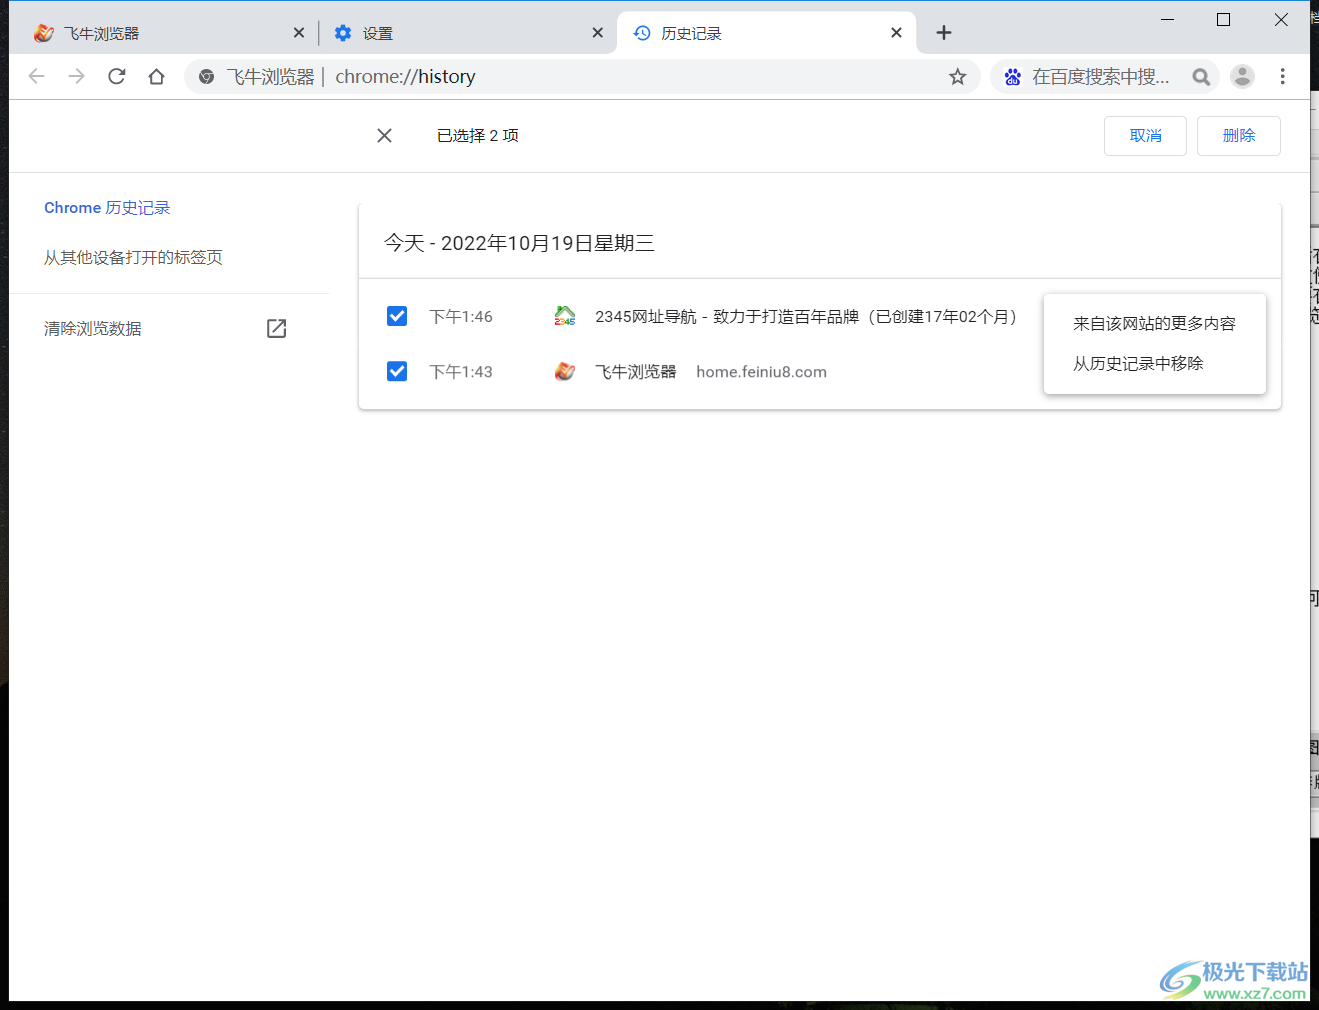Click the Baidu paw search engine icon
Viewport: 1319px width, 1010px height.
[x=1013, y=77]
